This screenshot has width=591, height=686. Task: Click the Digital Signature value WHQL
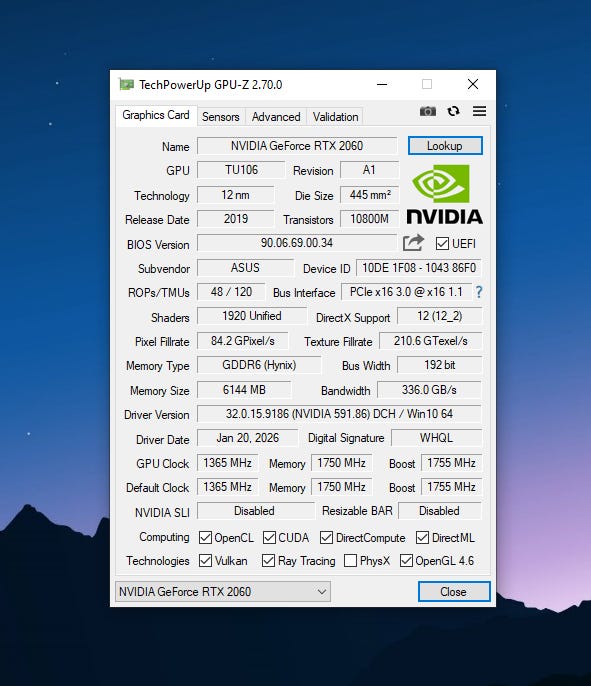[x=437, y=438]
